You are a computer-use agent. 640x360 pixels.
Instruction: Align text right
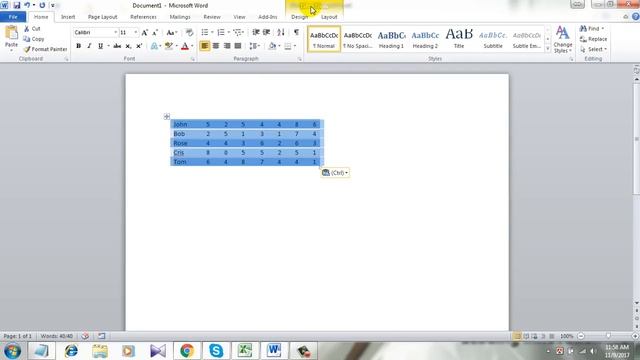point(227,46)
